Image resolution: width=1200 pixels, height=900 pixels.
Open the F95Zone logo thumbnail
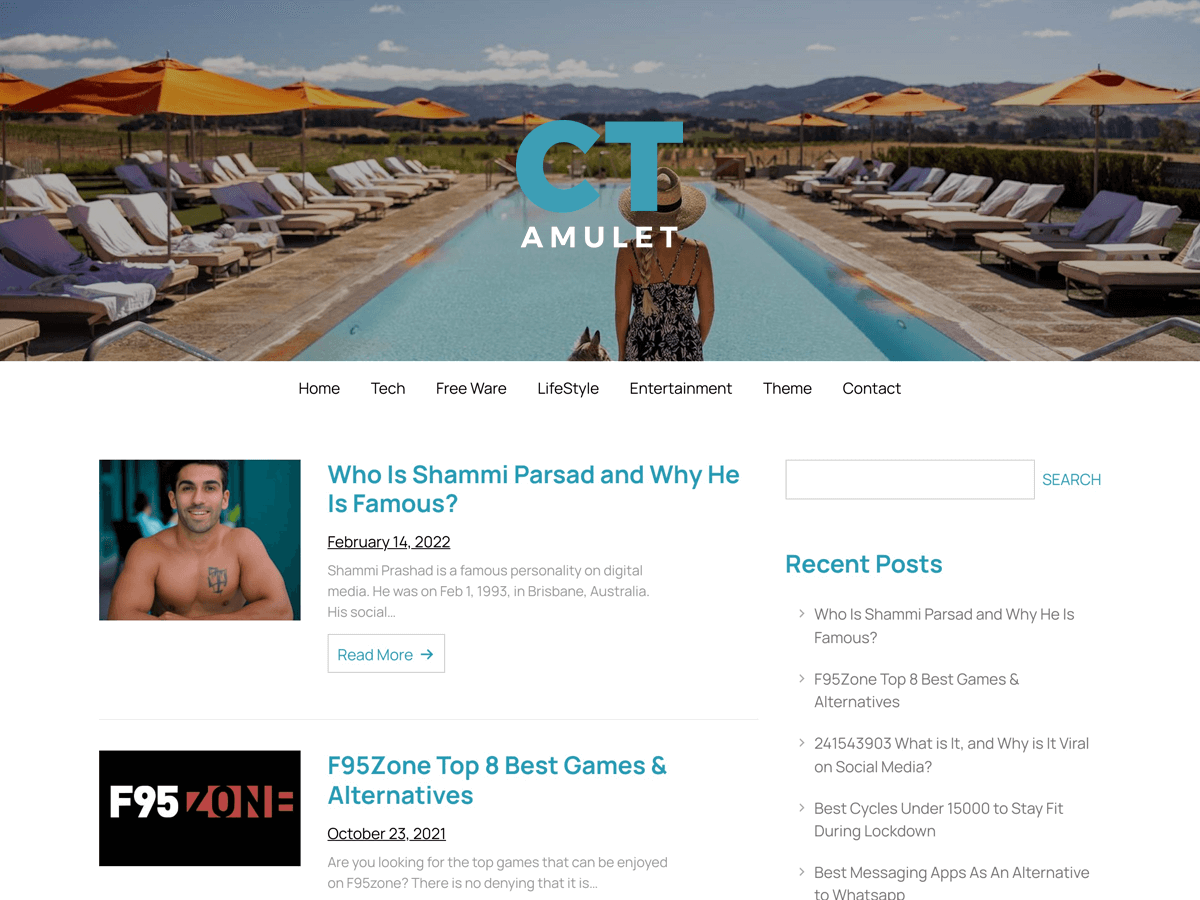tap(200, 808)
